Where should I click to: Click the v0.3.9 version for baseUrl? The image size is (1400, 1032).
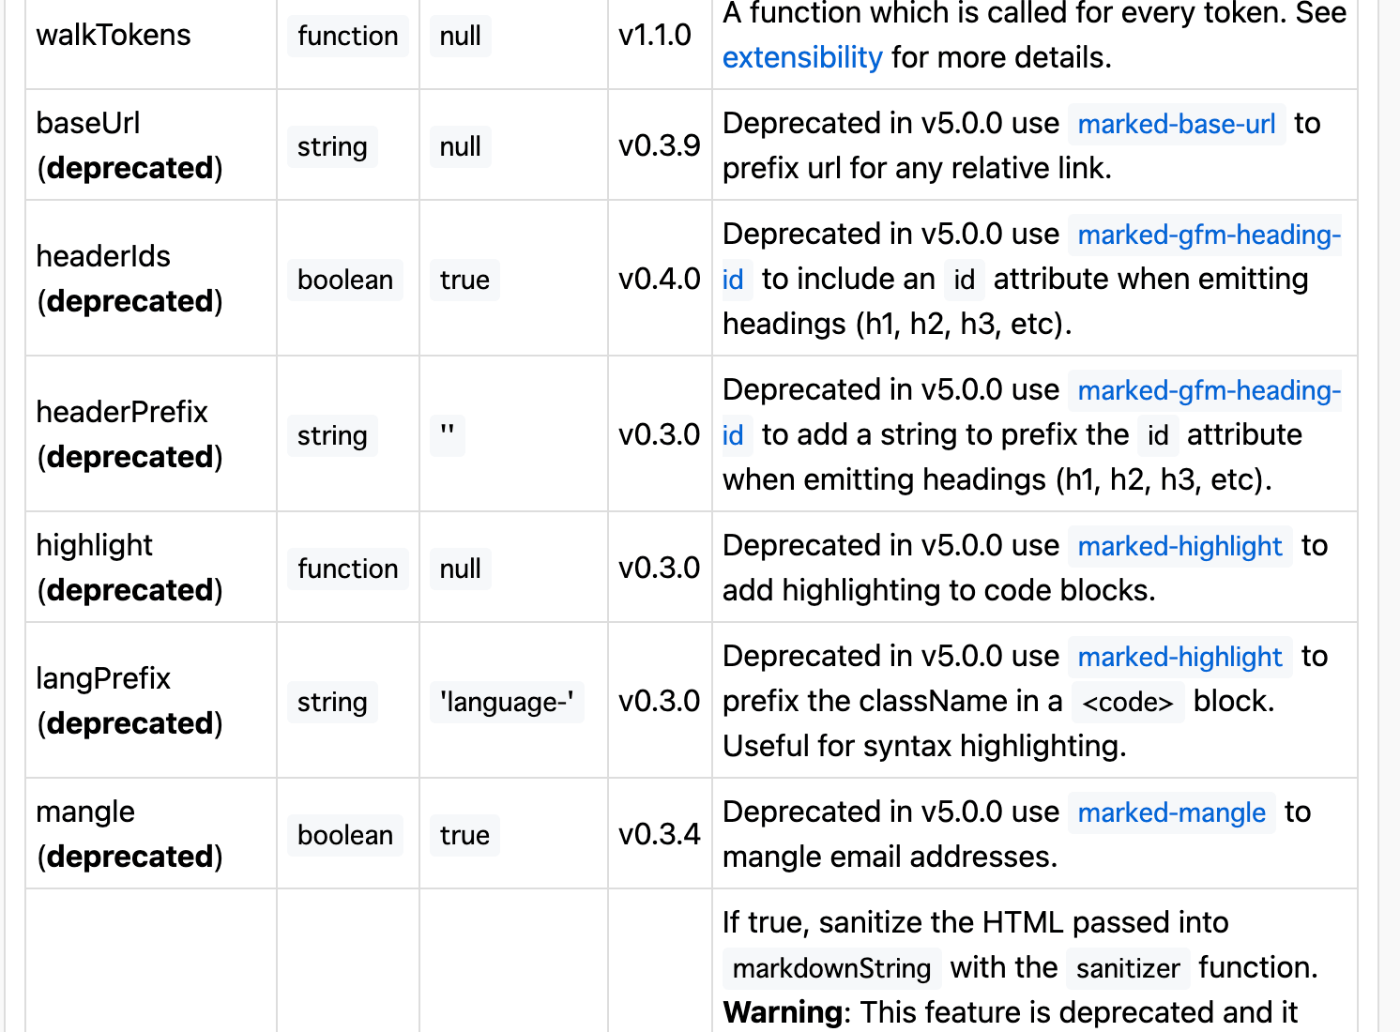[x=659, y=146]
